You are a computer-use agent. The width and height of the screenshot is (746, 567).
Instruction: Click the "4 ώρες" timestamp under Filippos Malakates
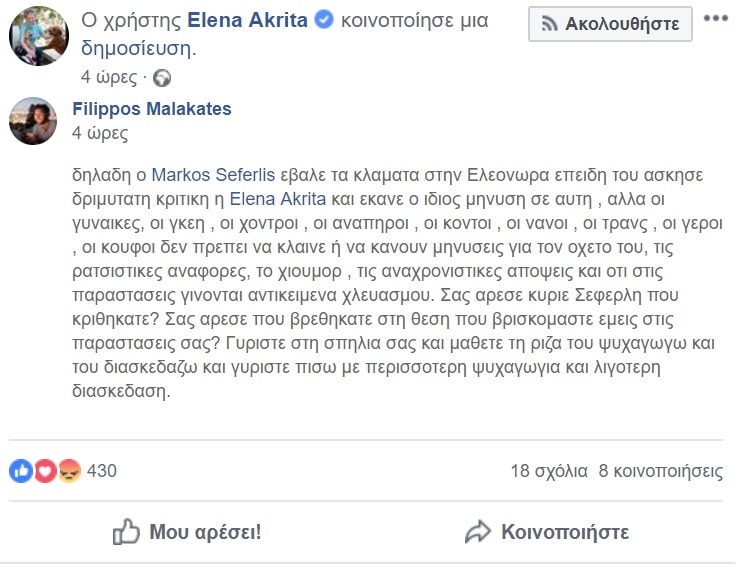100,131
